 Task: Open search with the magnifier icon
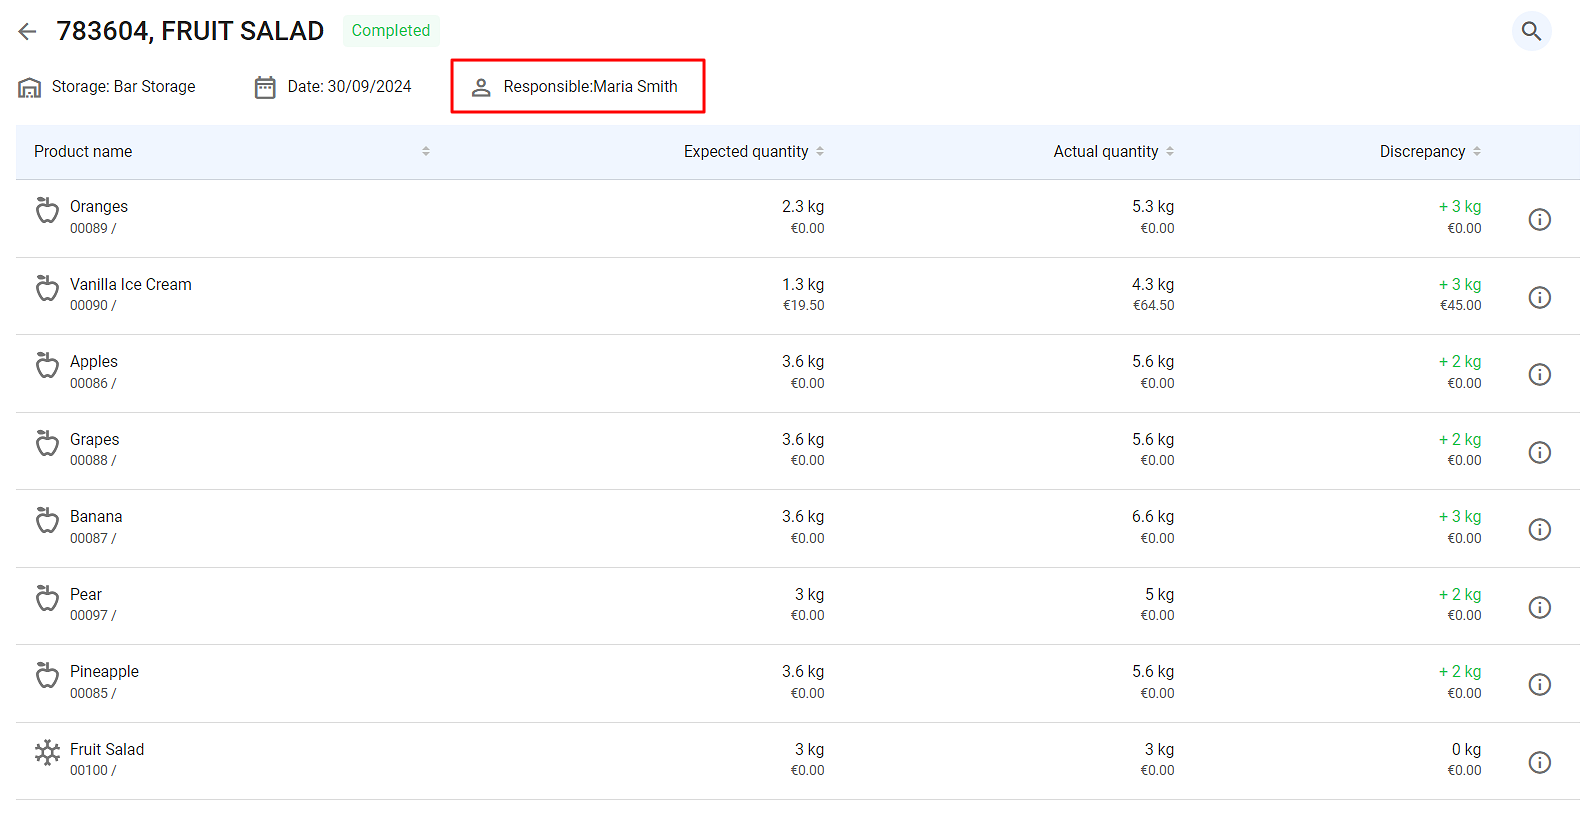point(1531,31)
